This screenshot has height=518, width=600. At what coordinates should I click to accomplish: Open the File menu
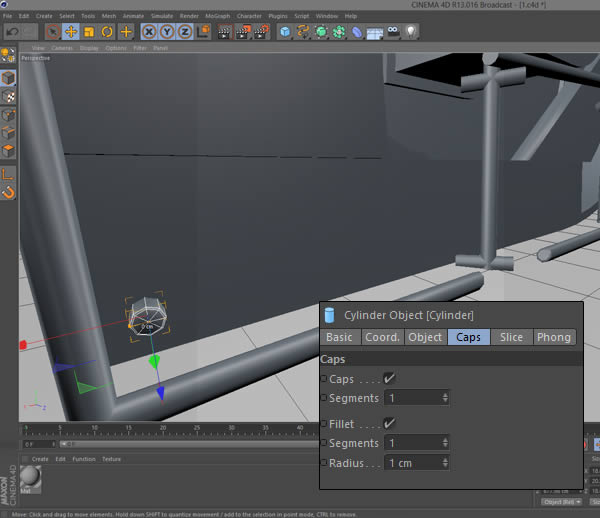pos(7,16)
